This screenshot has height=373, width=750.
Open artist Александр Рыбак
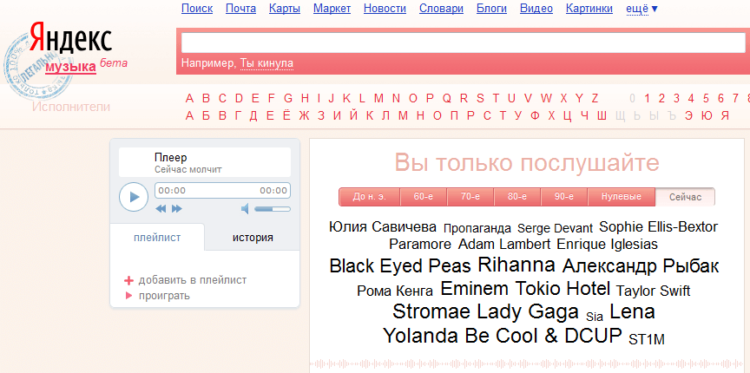click(640, 266)
